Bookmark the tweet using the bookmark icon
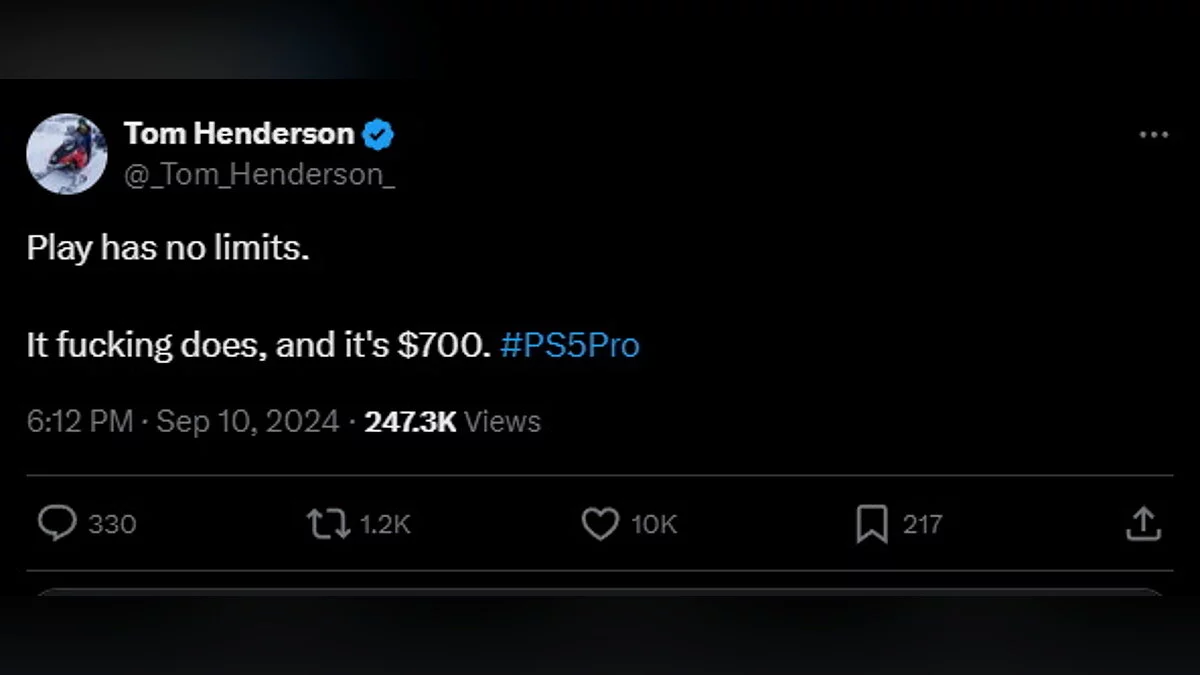This screenshot has height=675, width=1200. [872, 524]
